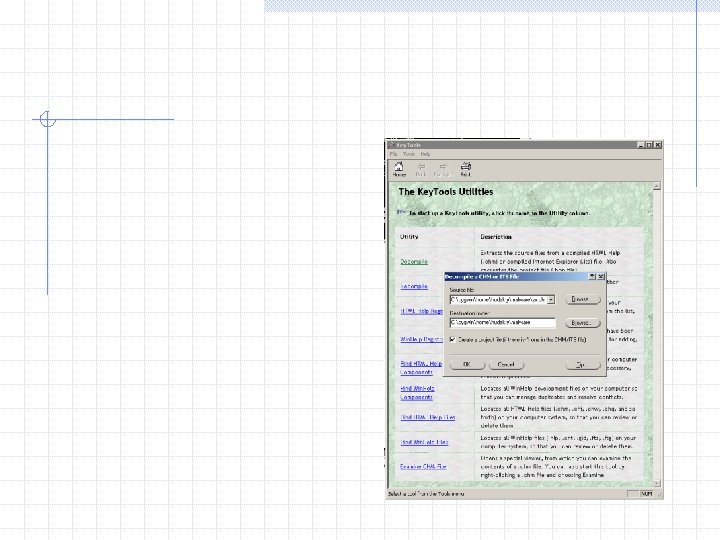
Task: Open the Decompile utility link
Action: pyautogui.click(x=414, y=261)
